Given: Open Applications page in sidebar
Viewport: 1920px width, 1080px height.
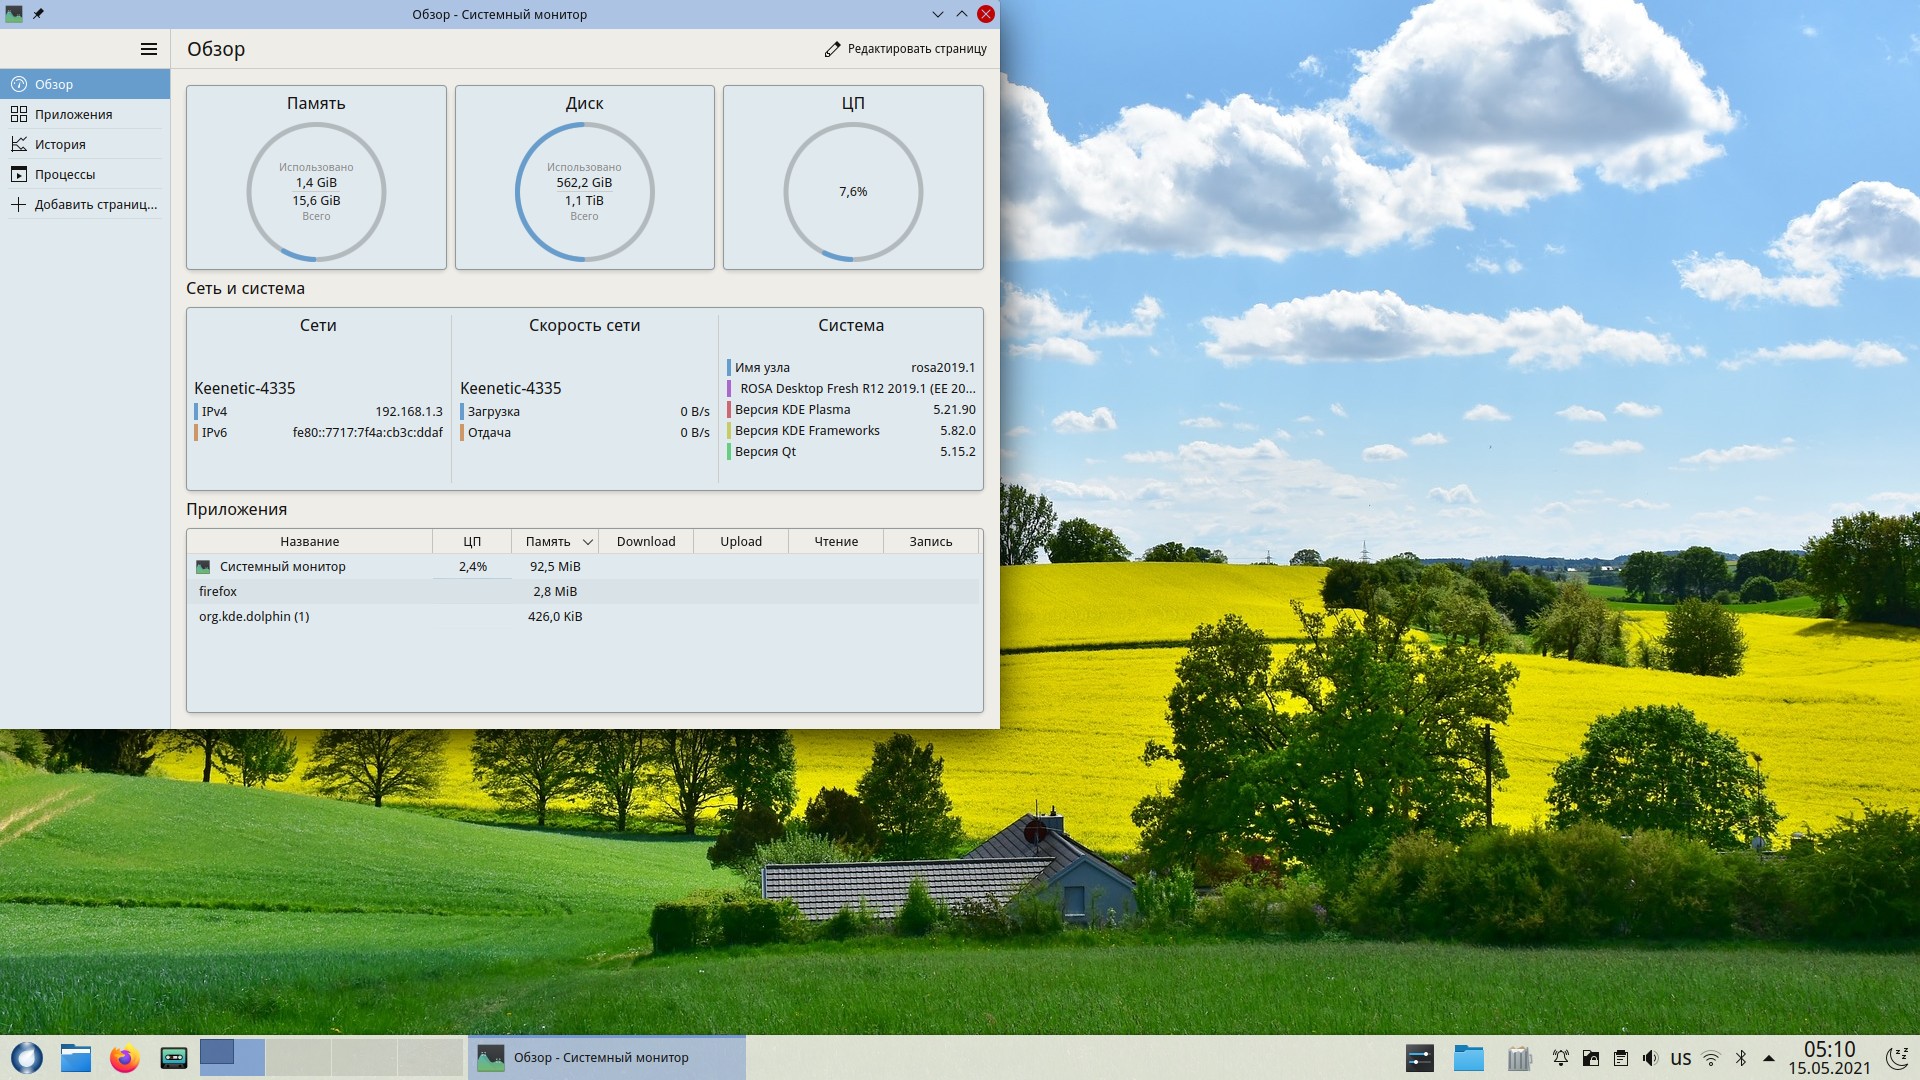Looking at the screenshot, I should pyautogui.click(x=73, y=114).
